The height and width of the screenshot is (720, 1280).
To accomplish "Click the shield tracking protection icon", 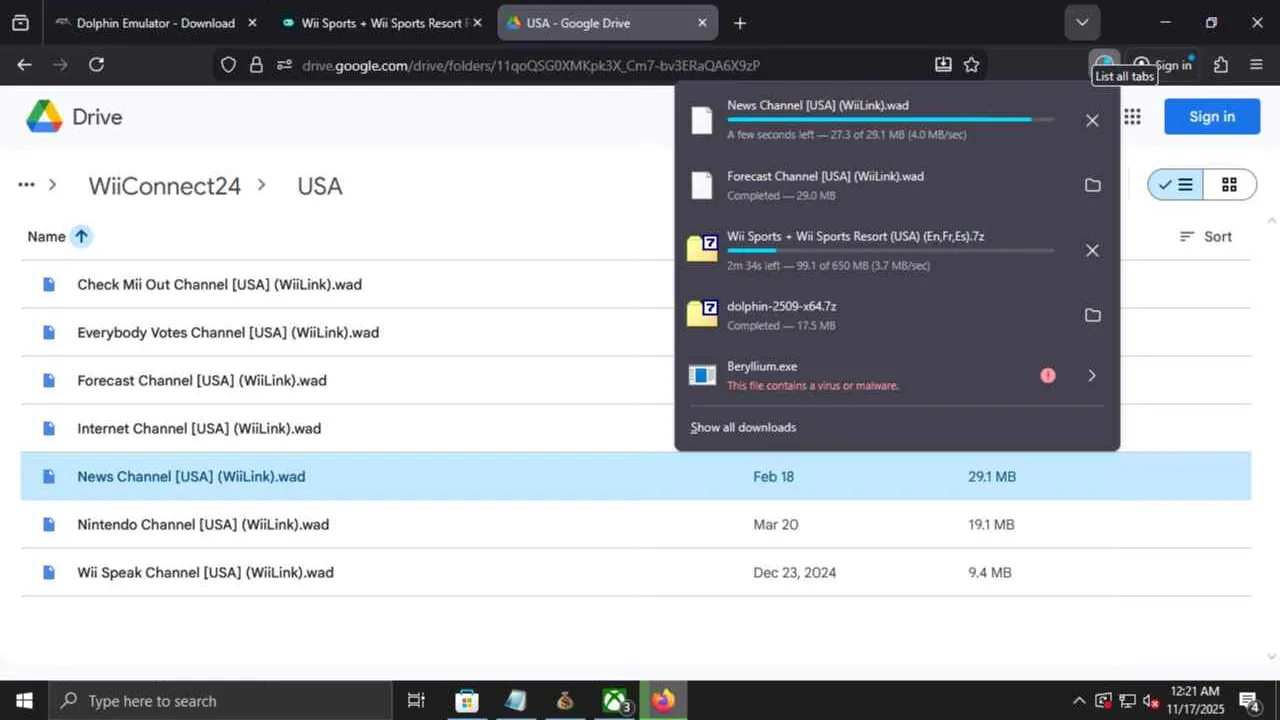I will click(228, 65).
